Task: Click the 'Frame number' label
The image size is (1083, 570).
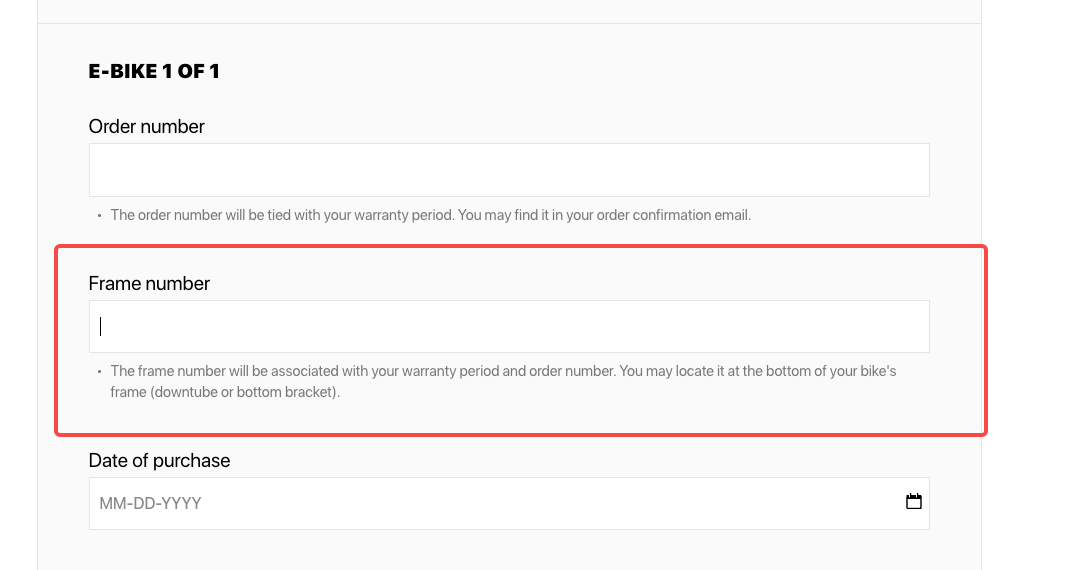Action: click(x=149, y=284)
